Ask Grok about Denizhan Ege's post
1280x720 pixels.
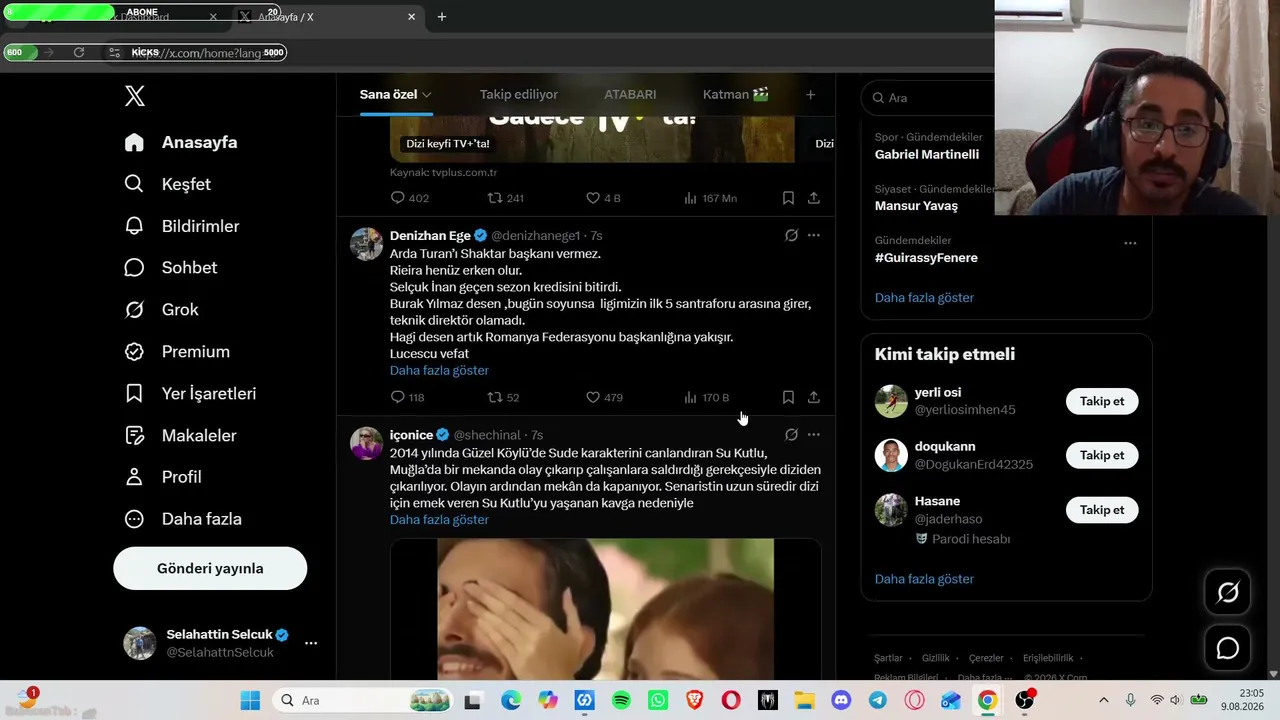coord(791,236)
